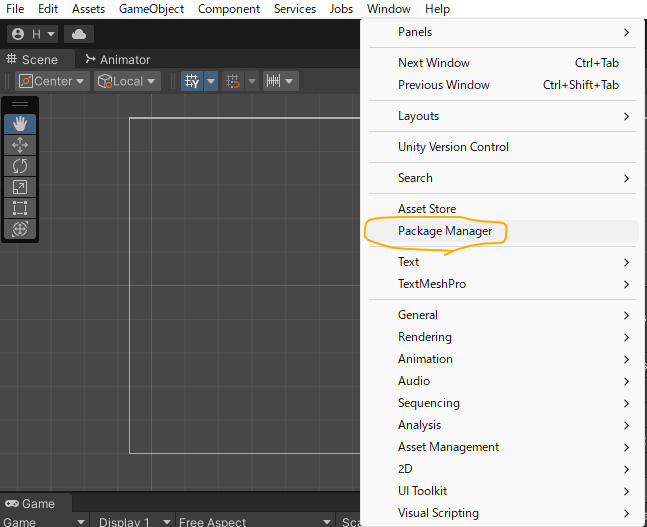Screen dimensions: 647x527
Task: Open the account H dropdown
Action: coord(32,34)
